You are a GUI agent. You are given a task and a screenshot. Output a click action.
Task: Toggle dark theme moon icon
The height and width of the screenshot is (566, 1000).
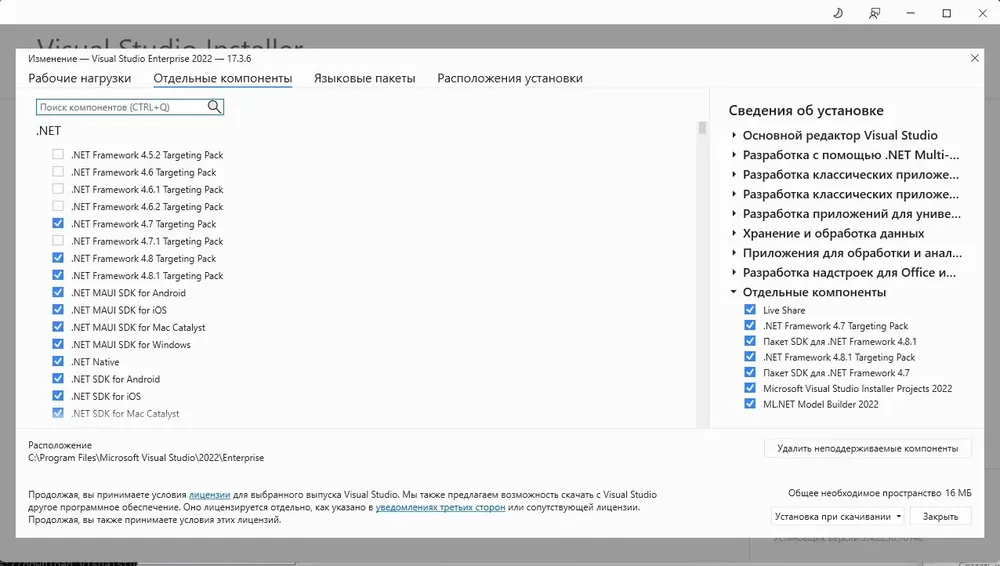[x=838, y=13]
